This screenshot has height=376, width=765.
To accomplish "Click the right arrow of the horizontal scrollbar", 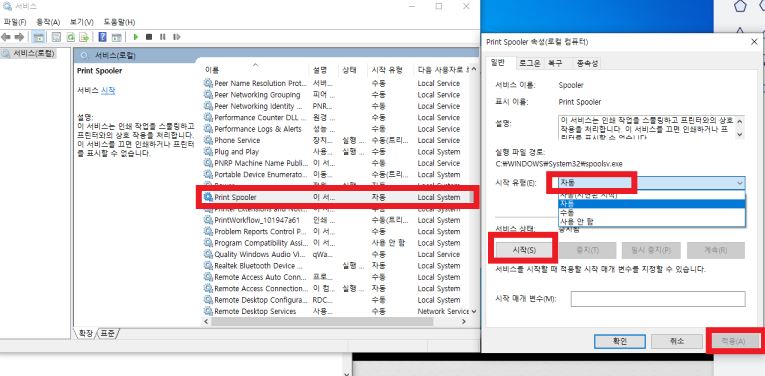I will coord(463,322).
